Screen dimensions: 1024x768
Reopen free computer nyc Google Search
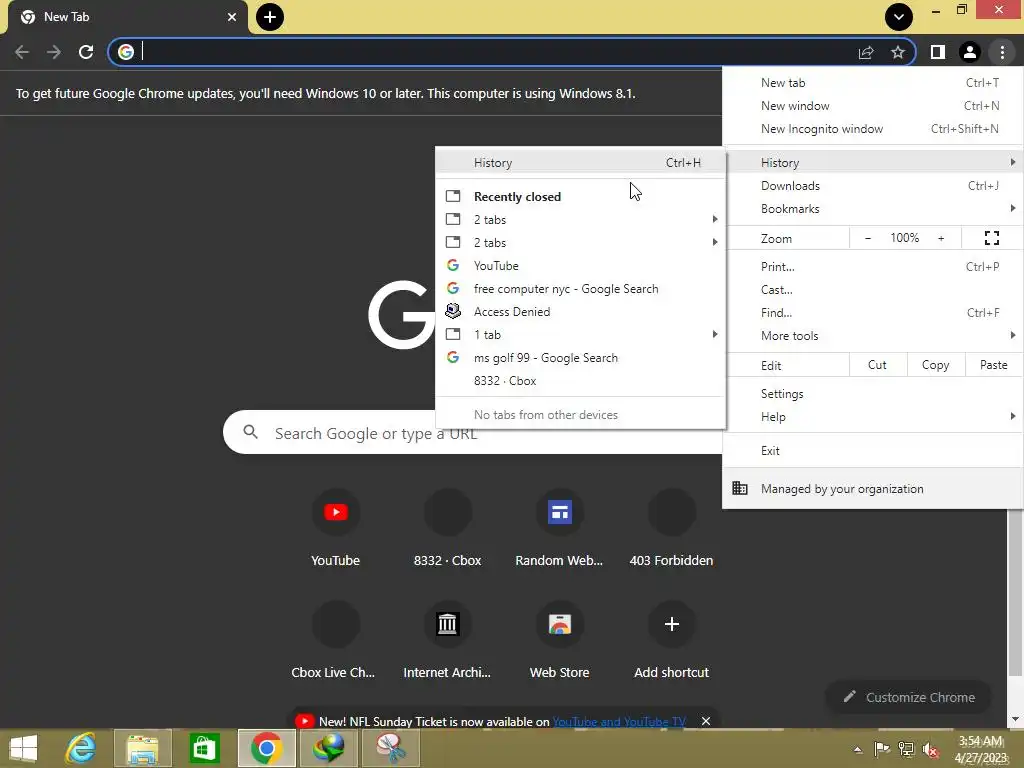(580, 289)
